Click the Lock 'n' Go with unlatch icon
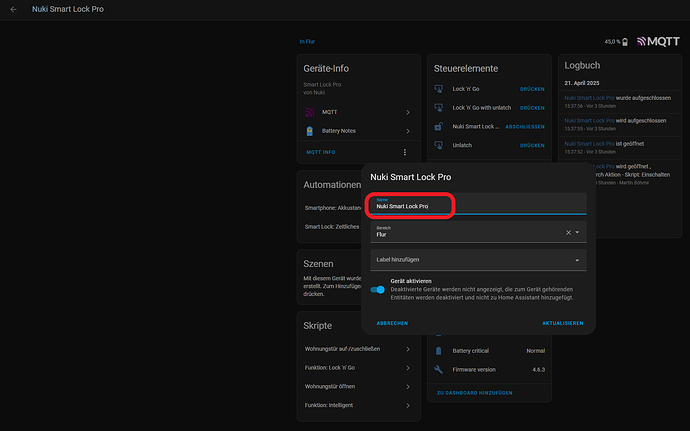690x431 pixels. (x=439, y=107)
